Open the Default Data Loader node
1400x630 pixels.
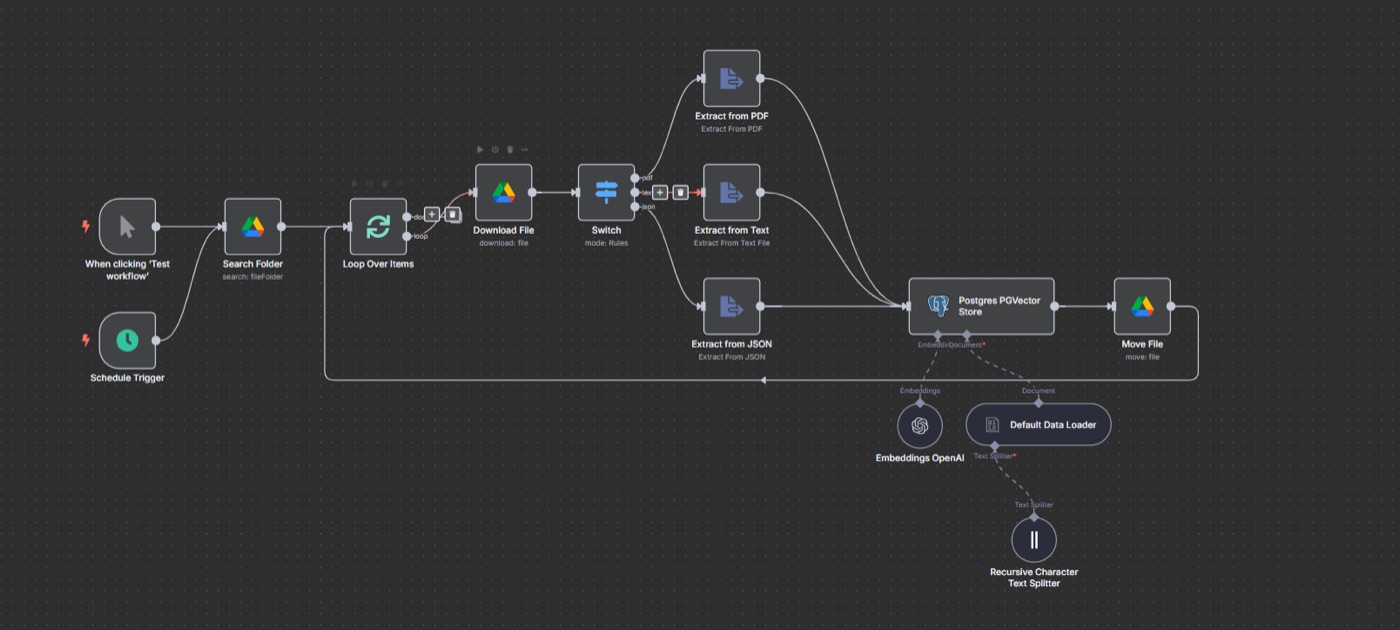click(x=1038, y=425)
